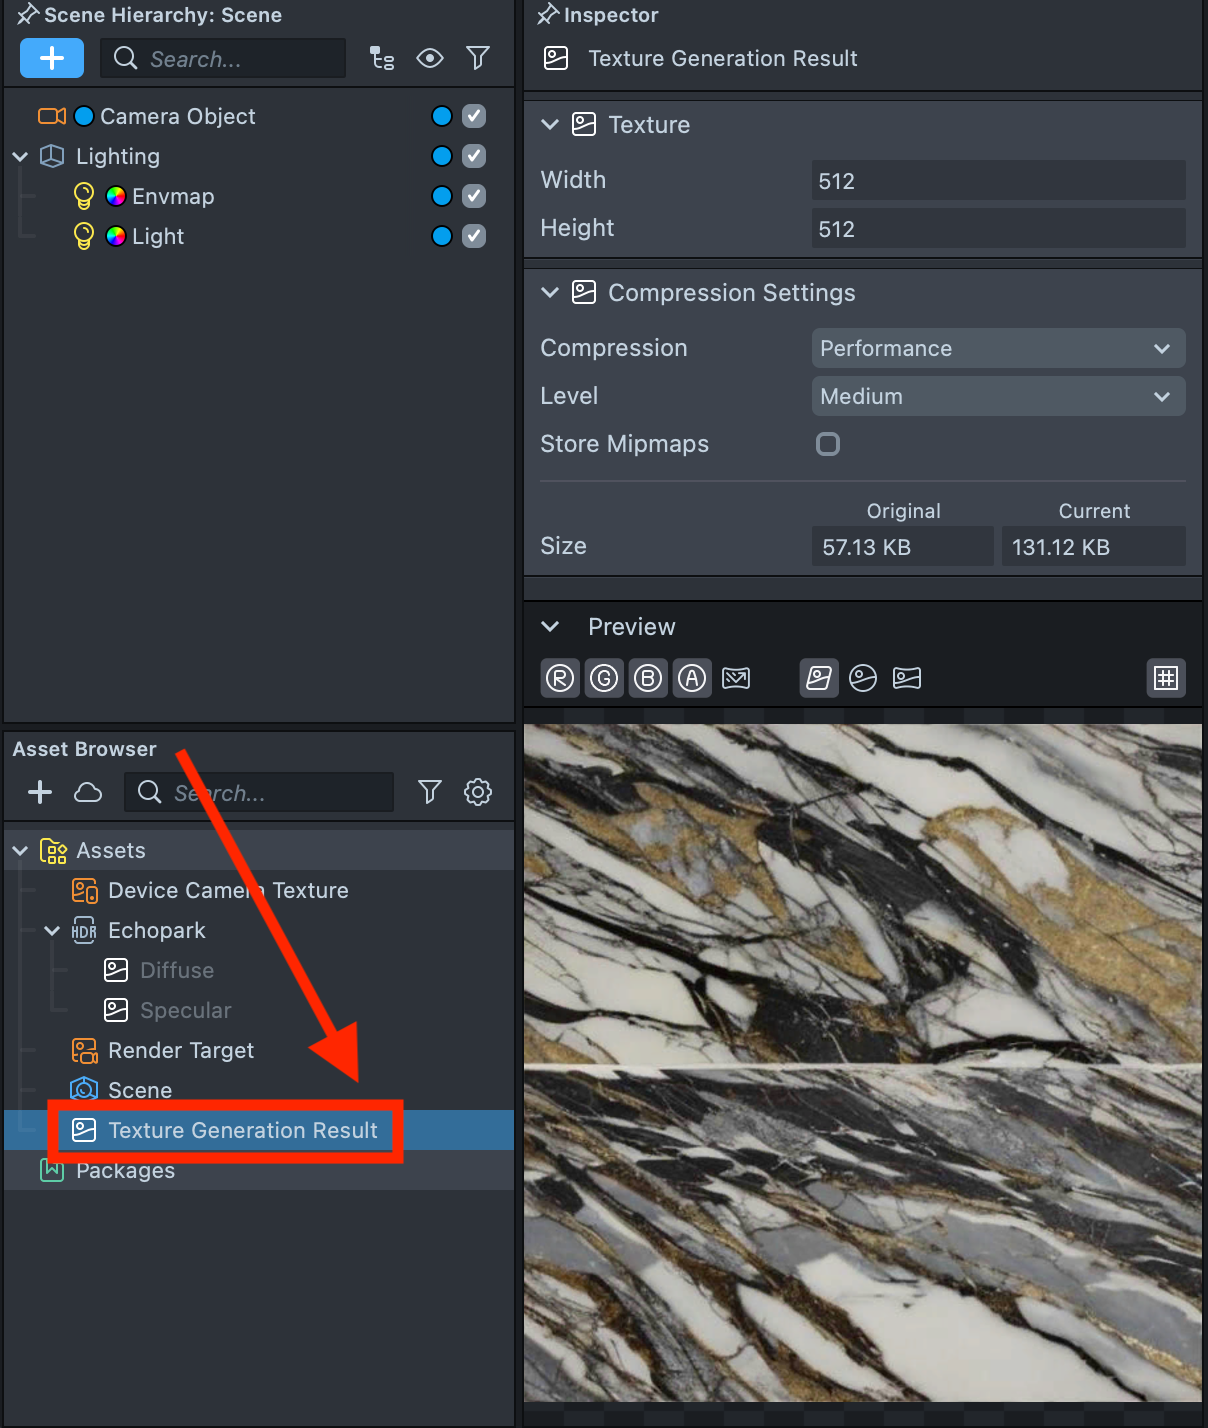The width and height of the screenshot is (1208, 1428).
Task: Select the Echopark HDR asset
Action: tap(156, 930)
